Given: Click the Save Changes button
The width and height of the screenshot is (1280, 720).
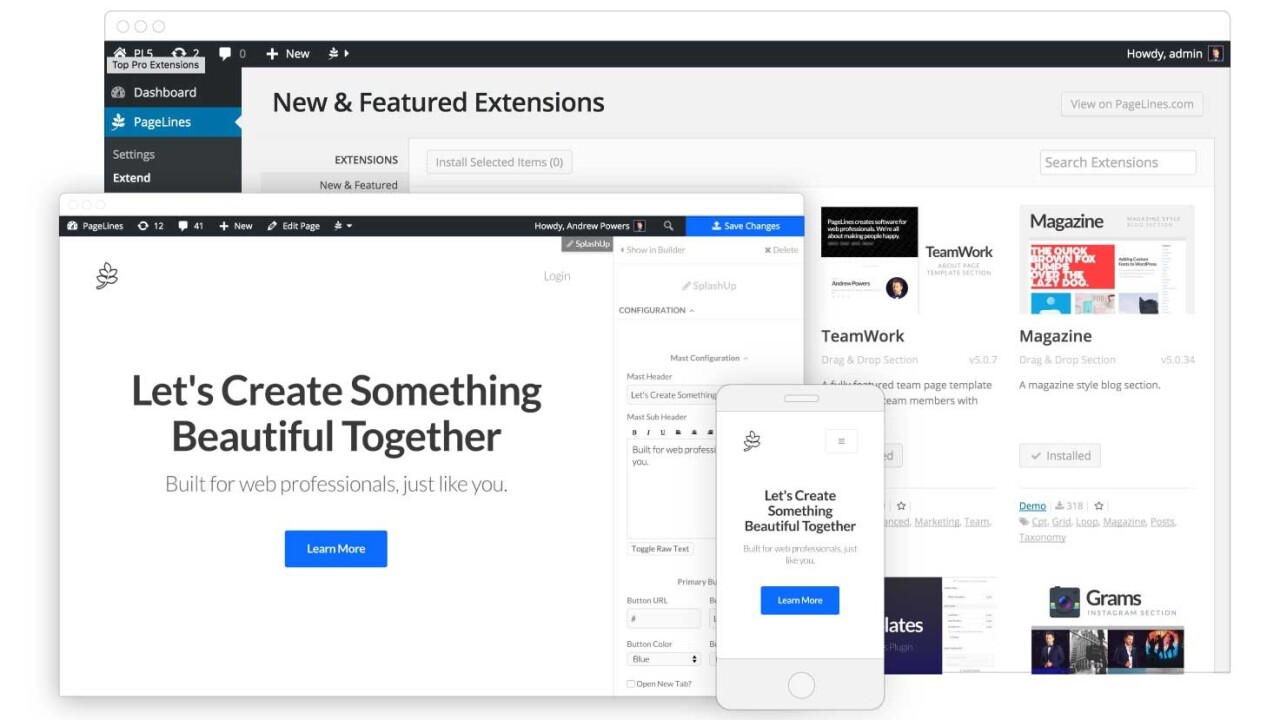Looking at the screenshot, I should (x=745, y=226).
